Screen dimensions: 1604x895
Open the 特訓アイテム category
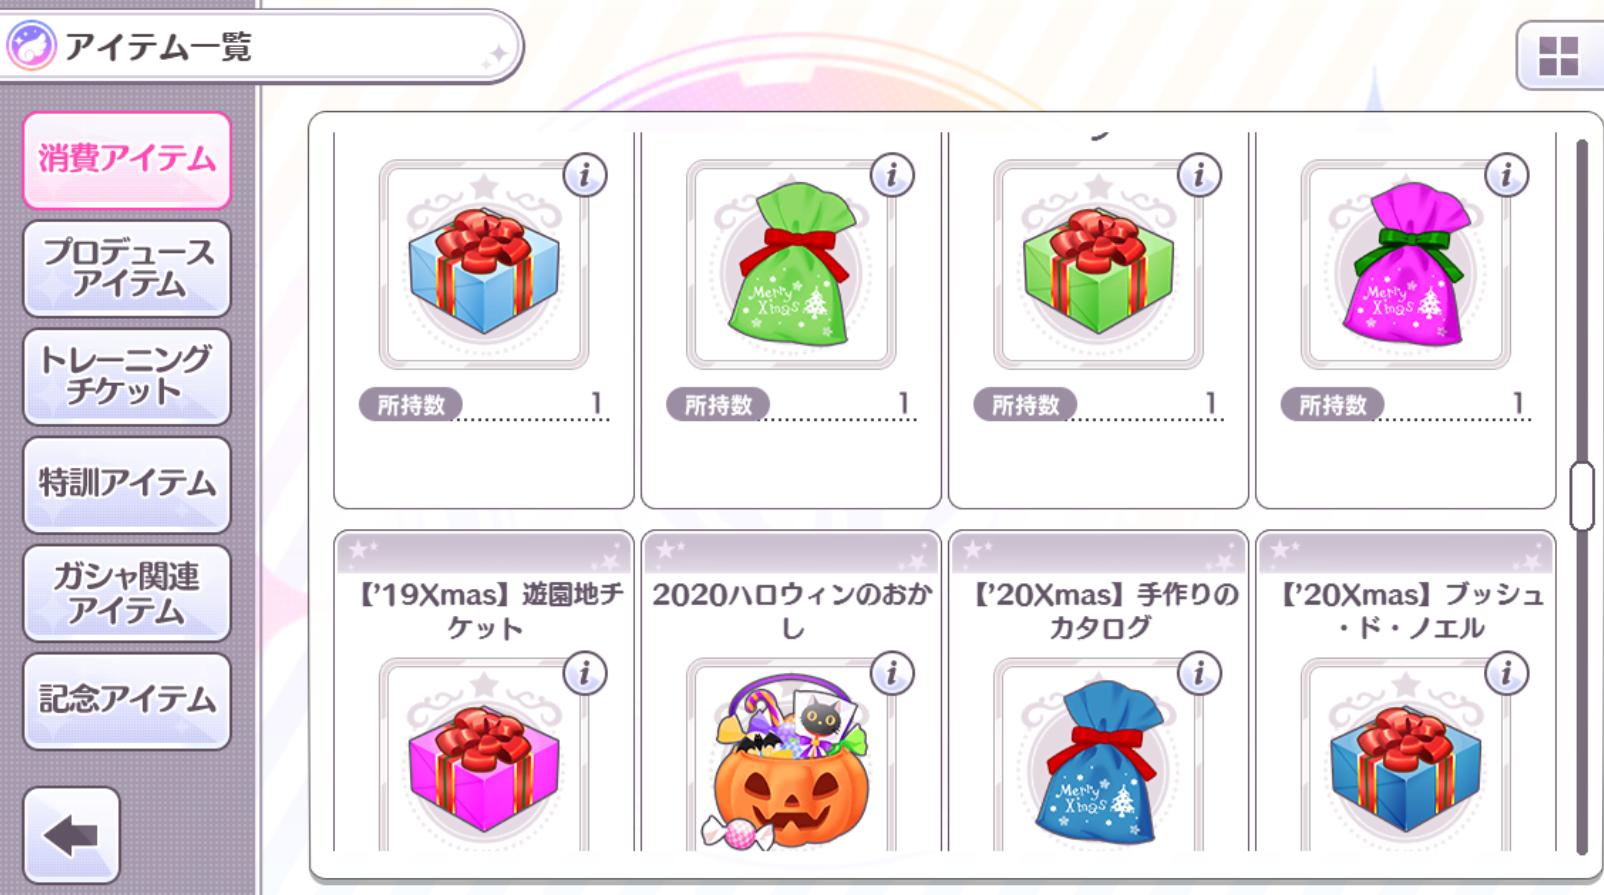[x=127, y=484]
